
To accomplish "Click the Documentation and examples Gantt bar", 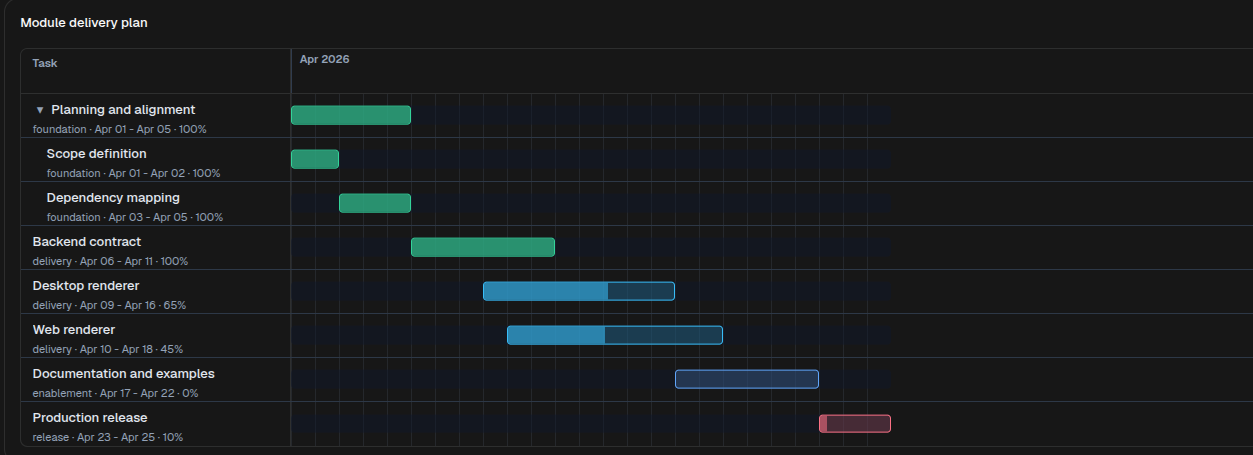I will (747, 379).
